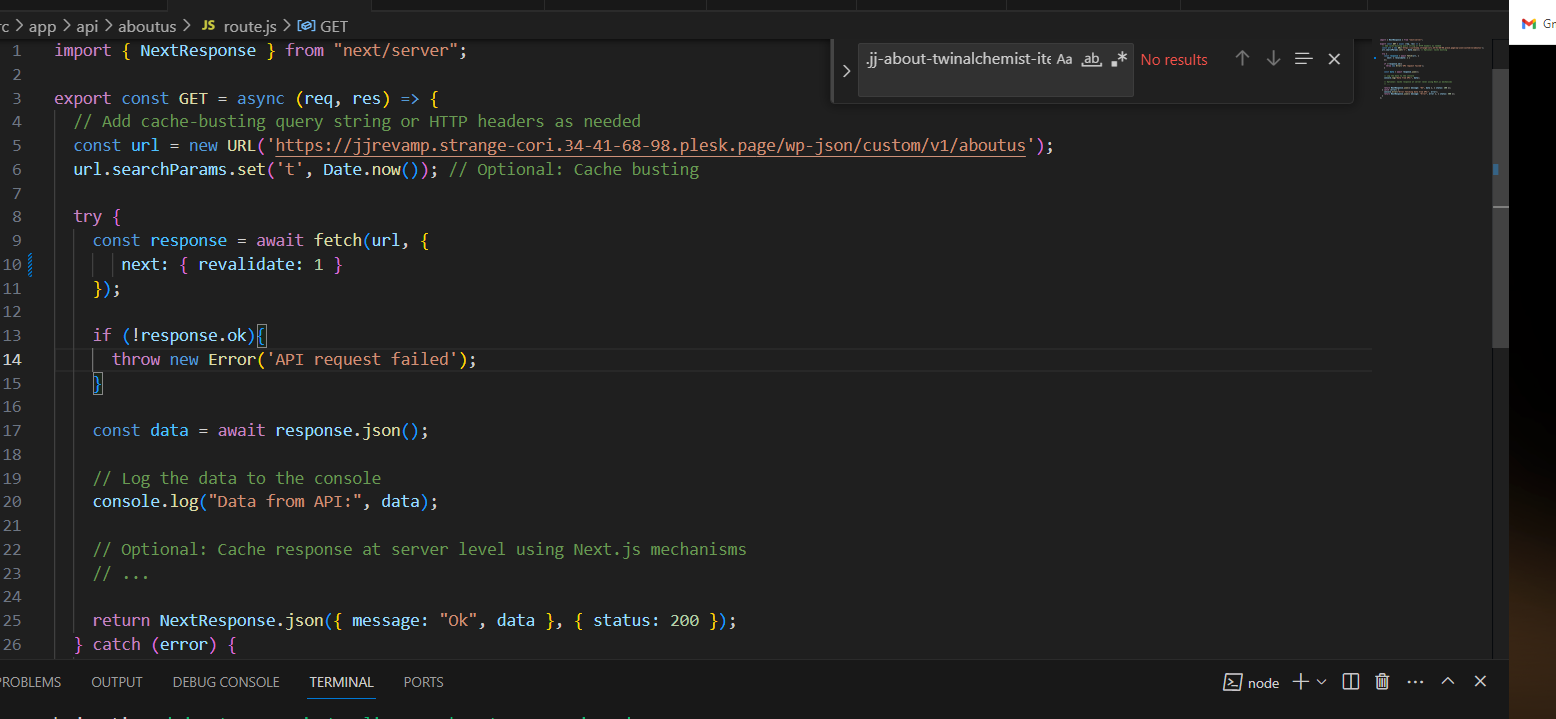Screen dimensions: 1556x719
Task: Expand the Replace field in find widget
Action: coord(846,71)
